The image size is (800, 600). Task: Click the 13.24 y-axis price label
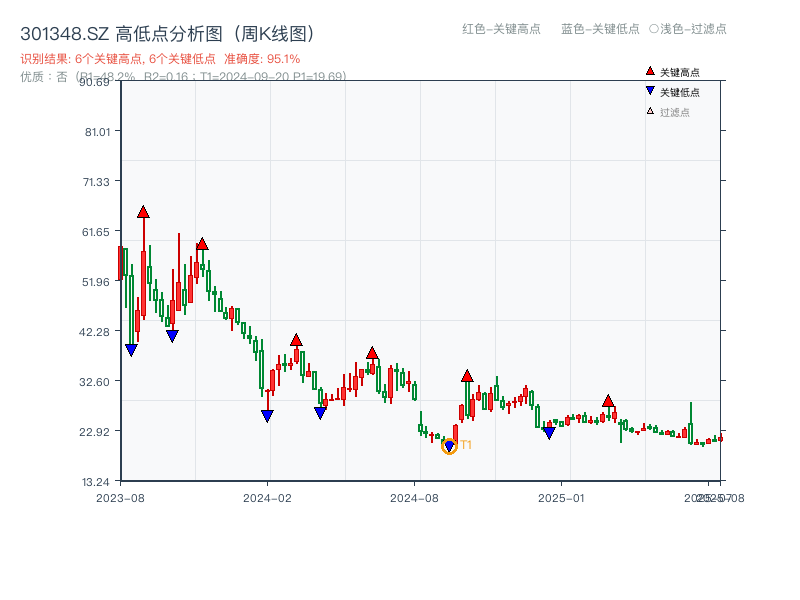(95, 480)
